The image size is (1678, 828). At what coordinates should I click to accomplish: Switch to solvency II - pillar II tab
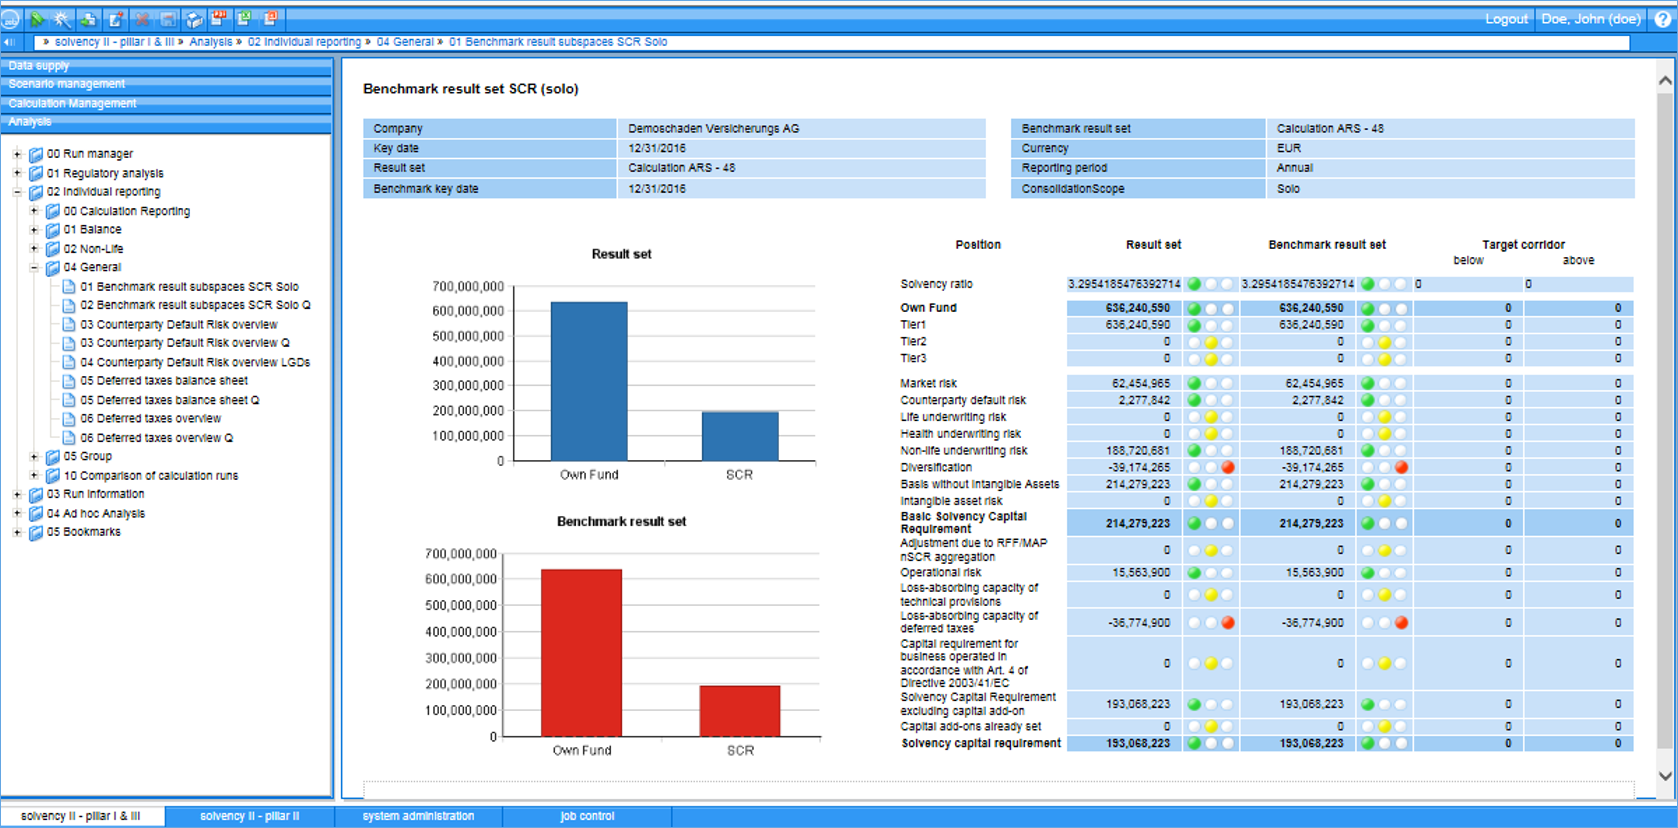pos(249,816)
